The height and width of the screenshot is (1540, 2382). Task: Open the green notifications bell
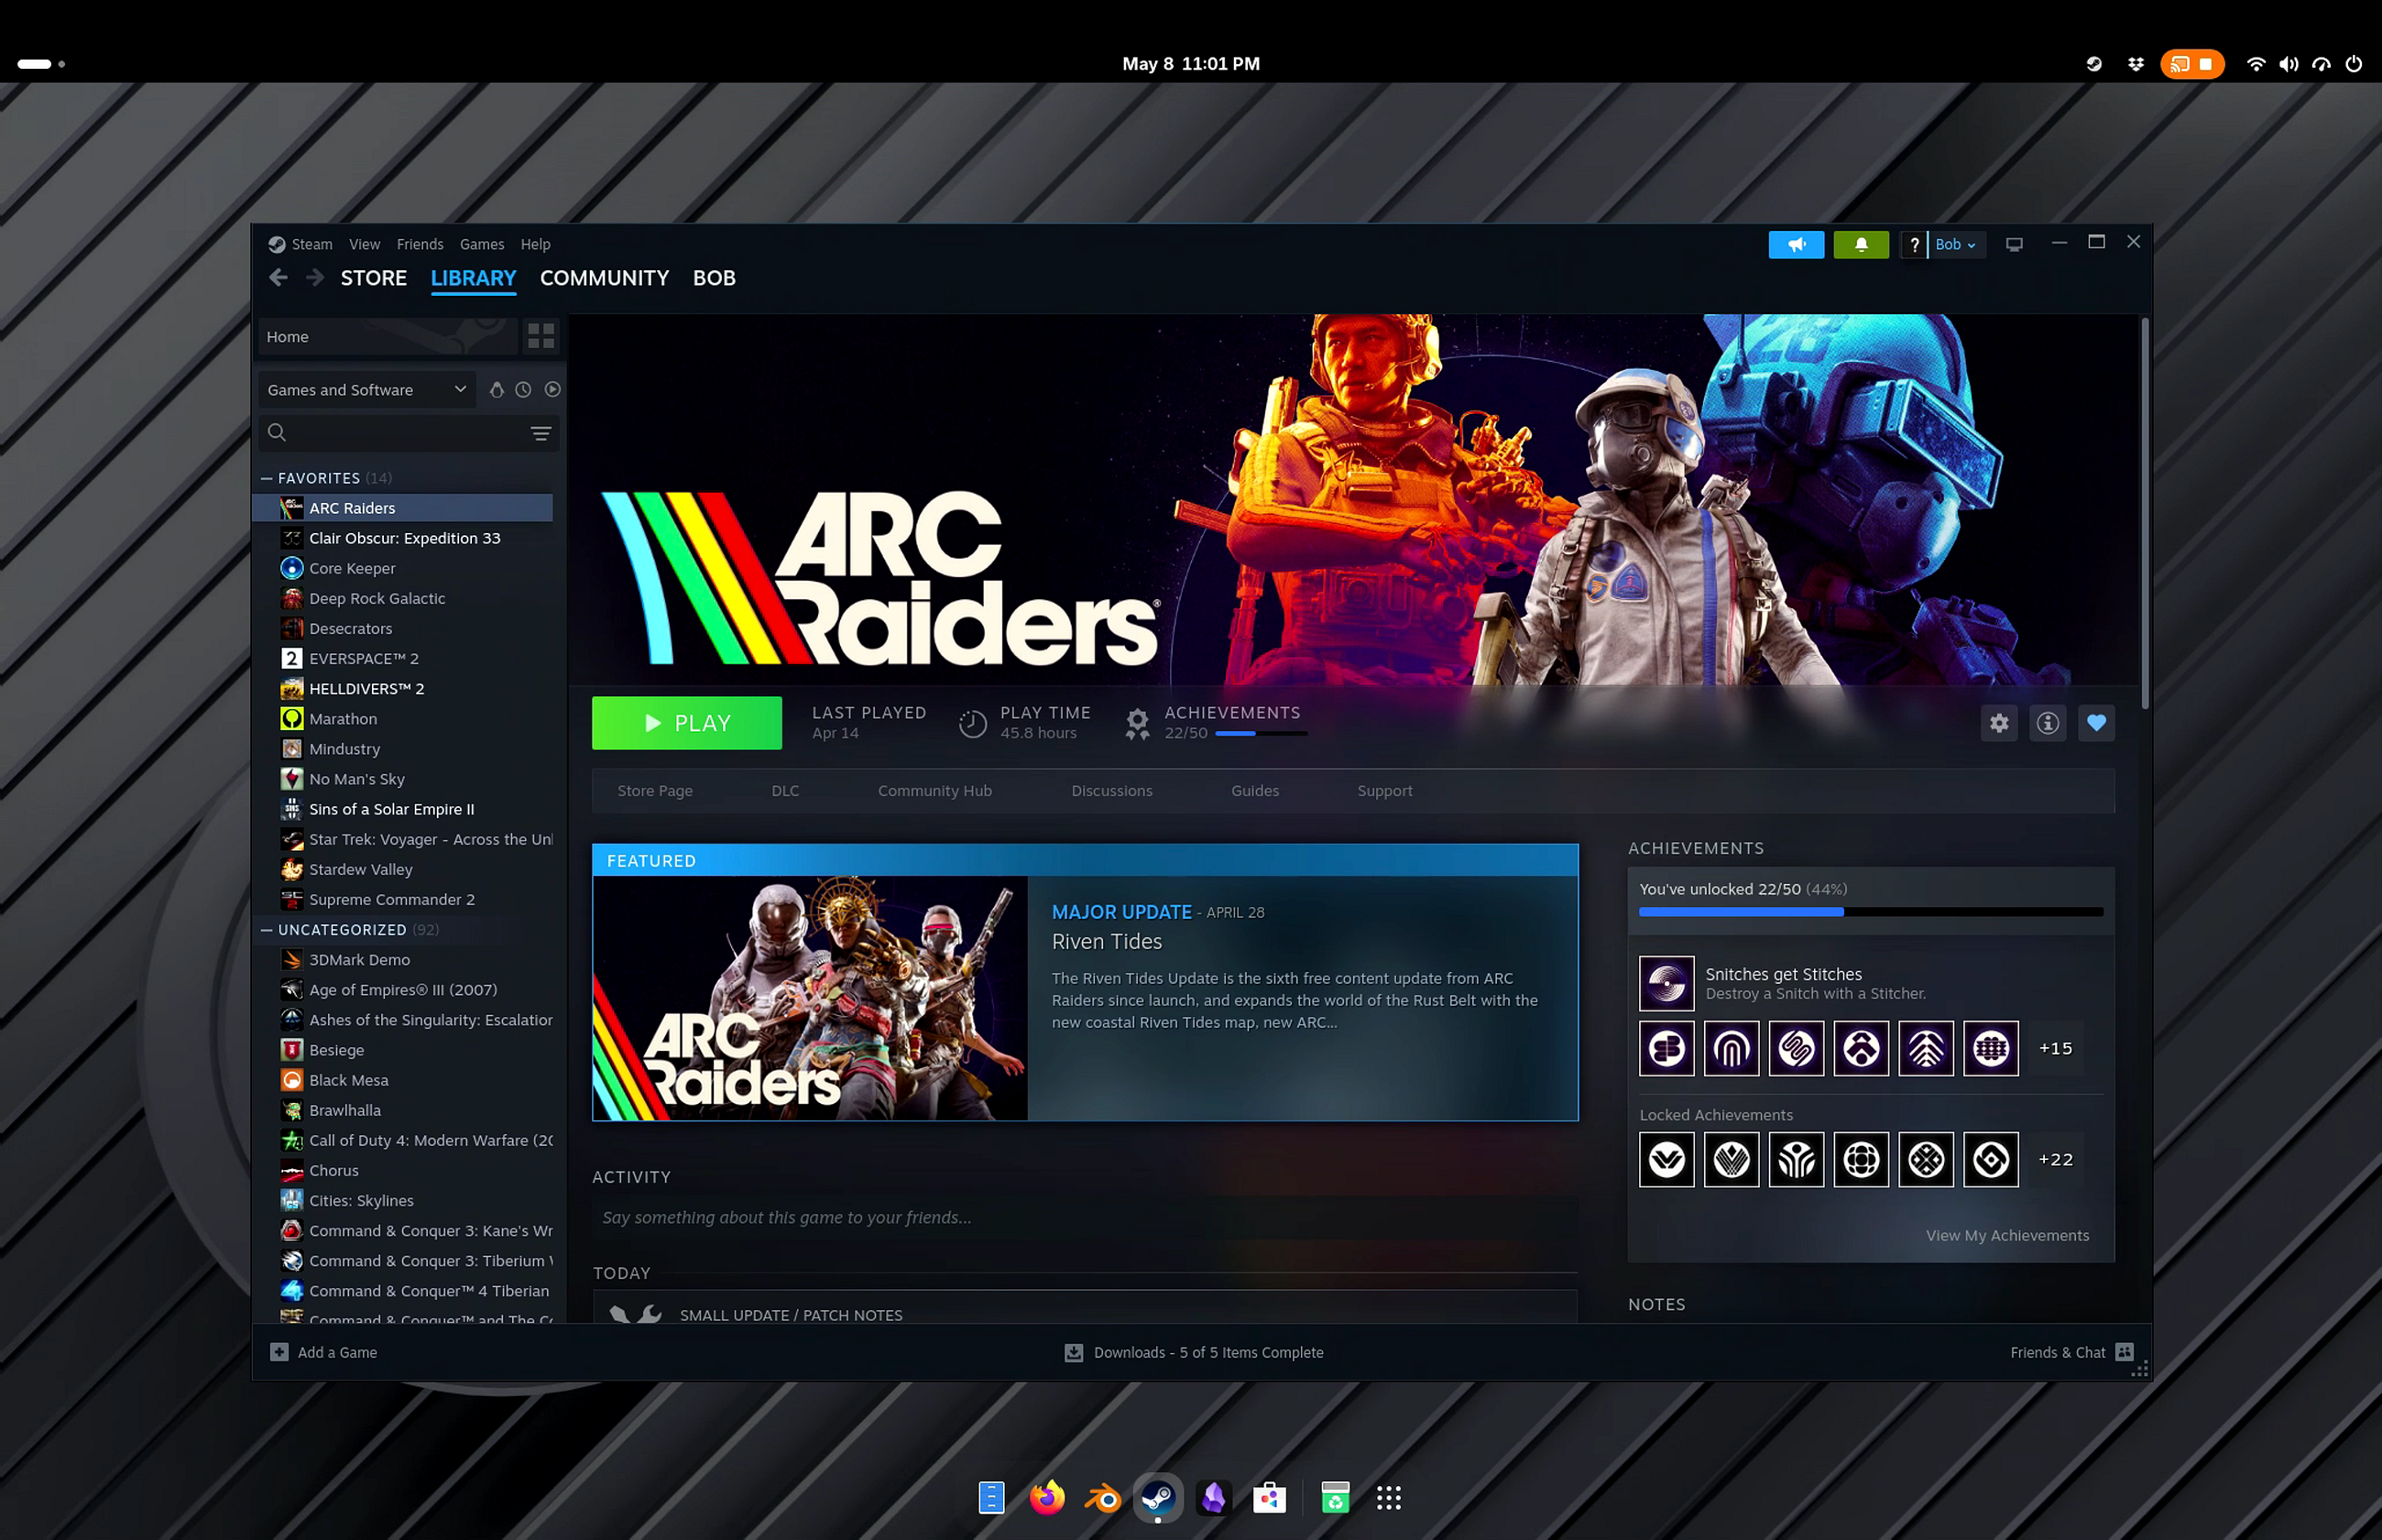coord(1861,245)
